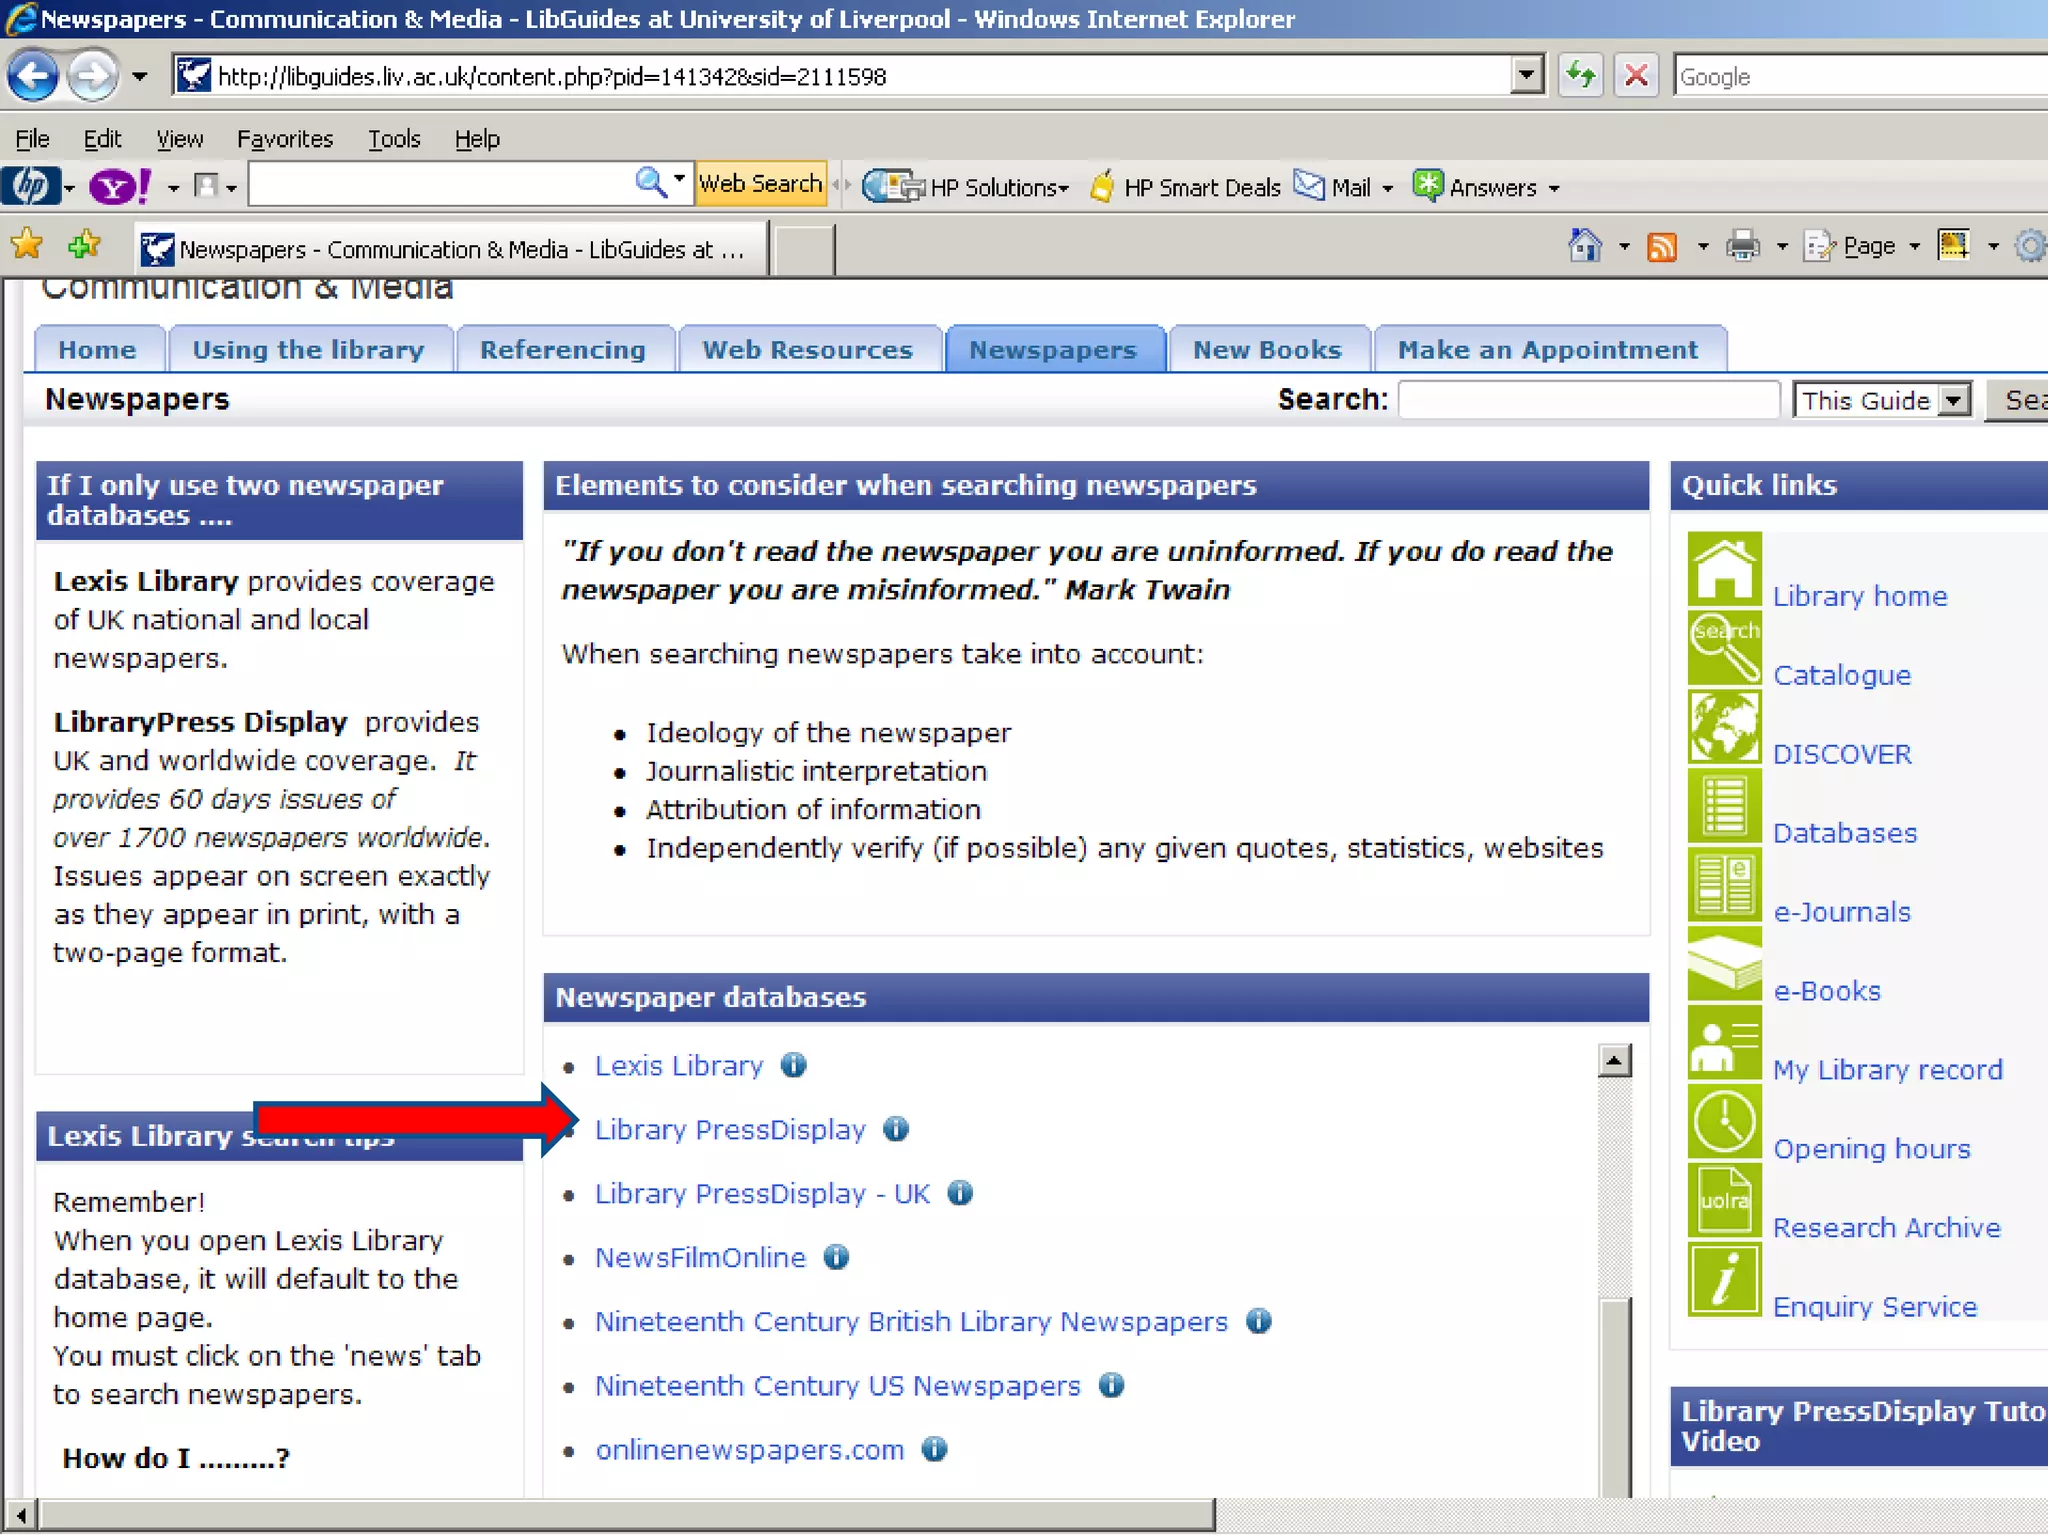The height and width of the screenshot is (1536, 2048).
Task: Open the Favorites menu
Action: (284, 139)
